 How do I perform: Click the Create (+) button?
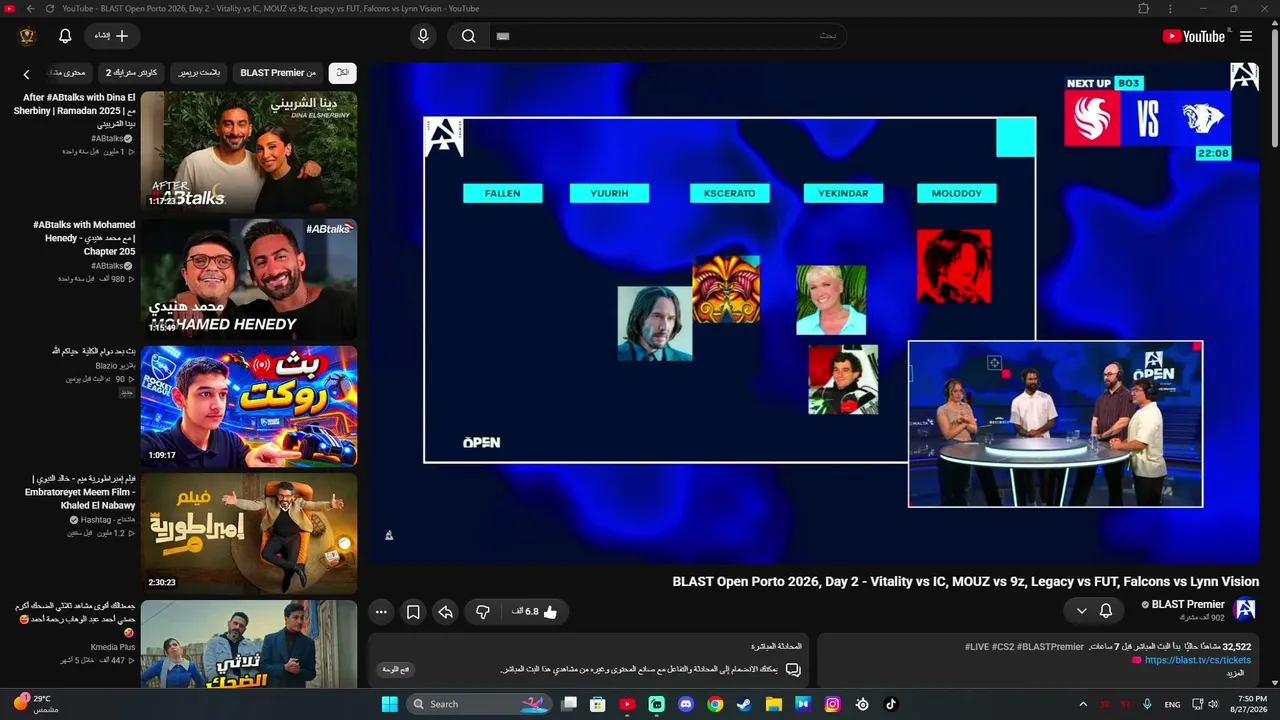[112, 36]
